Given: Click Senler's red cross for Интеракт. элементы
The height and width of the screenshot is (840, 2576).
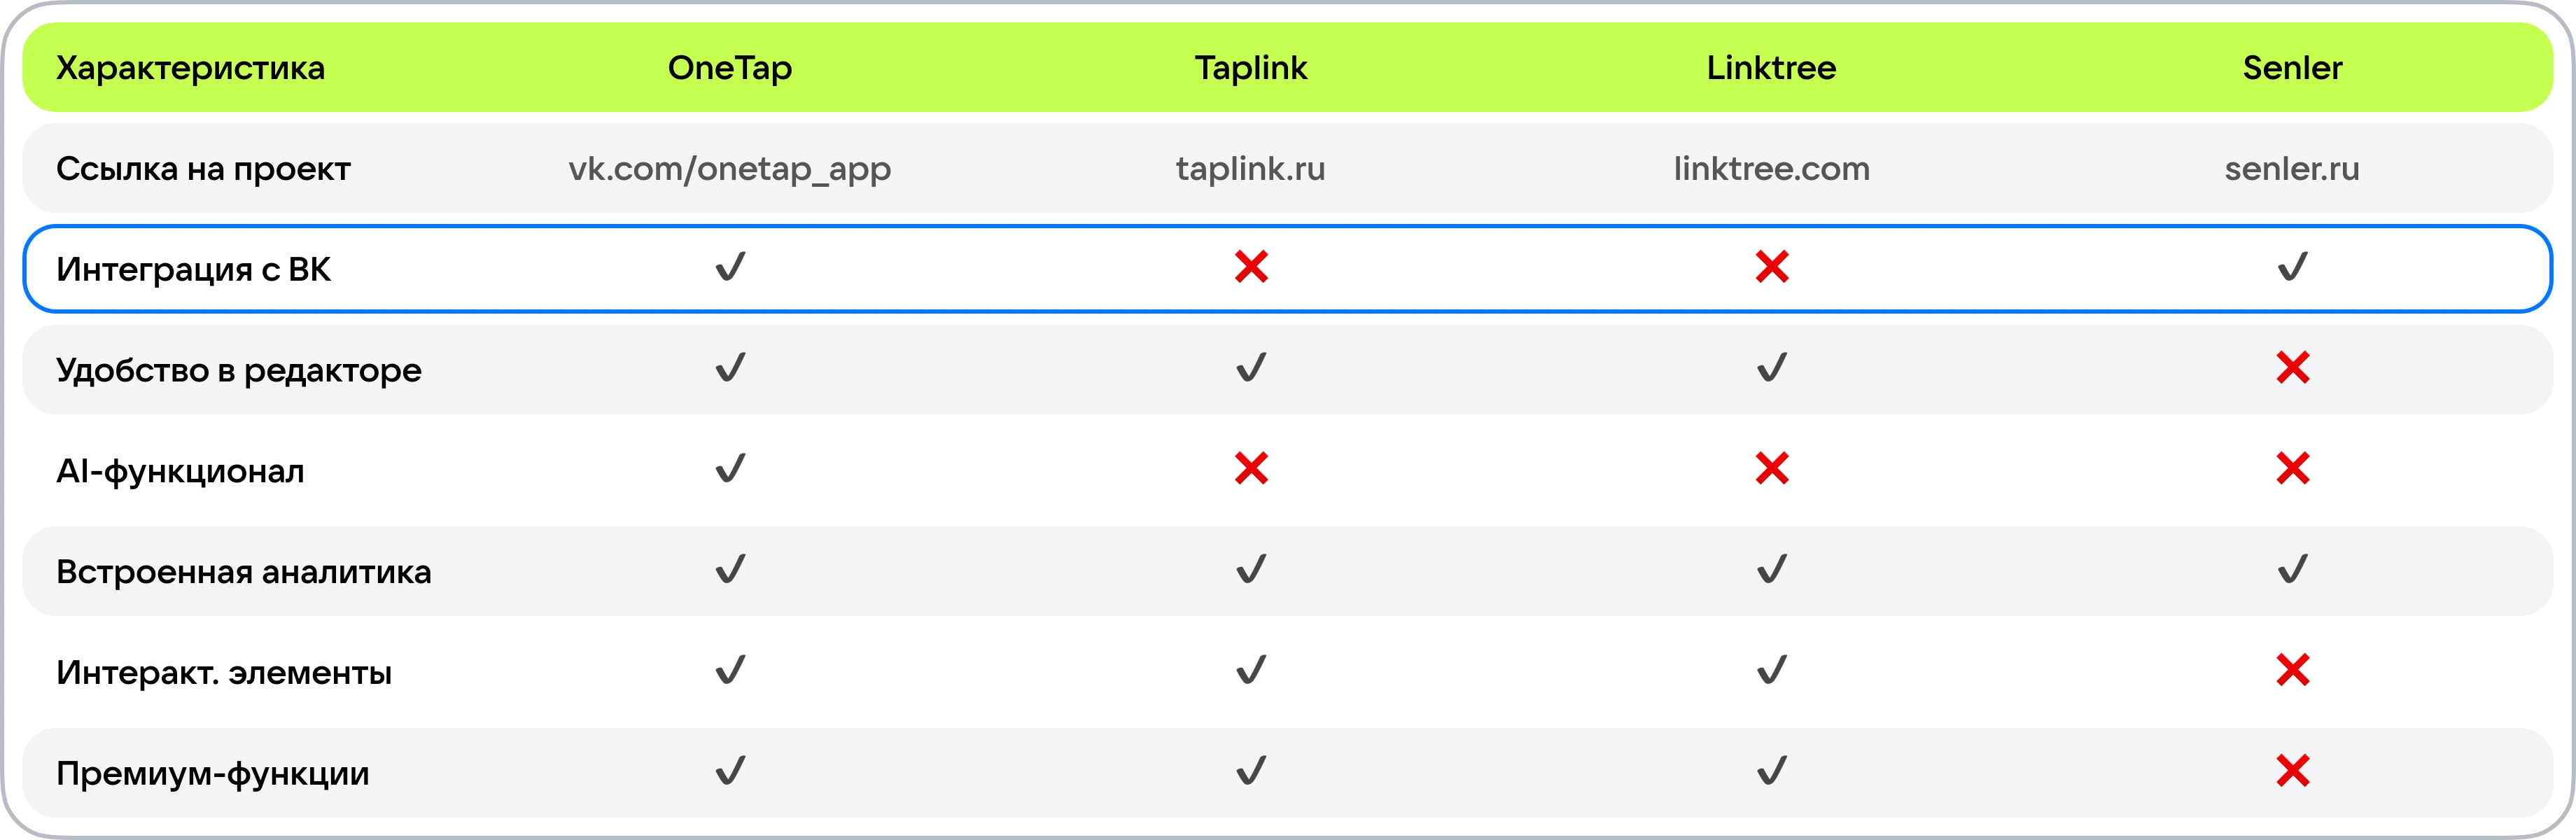Looking at the screenshot, I should pos(2292,670).
